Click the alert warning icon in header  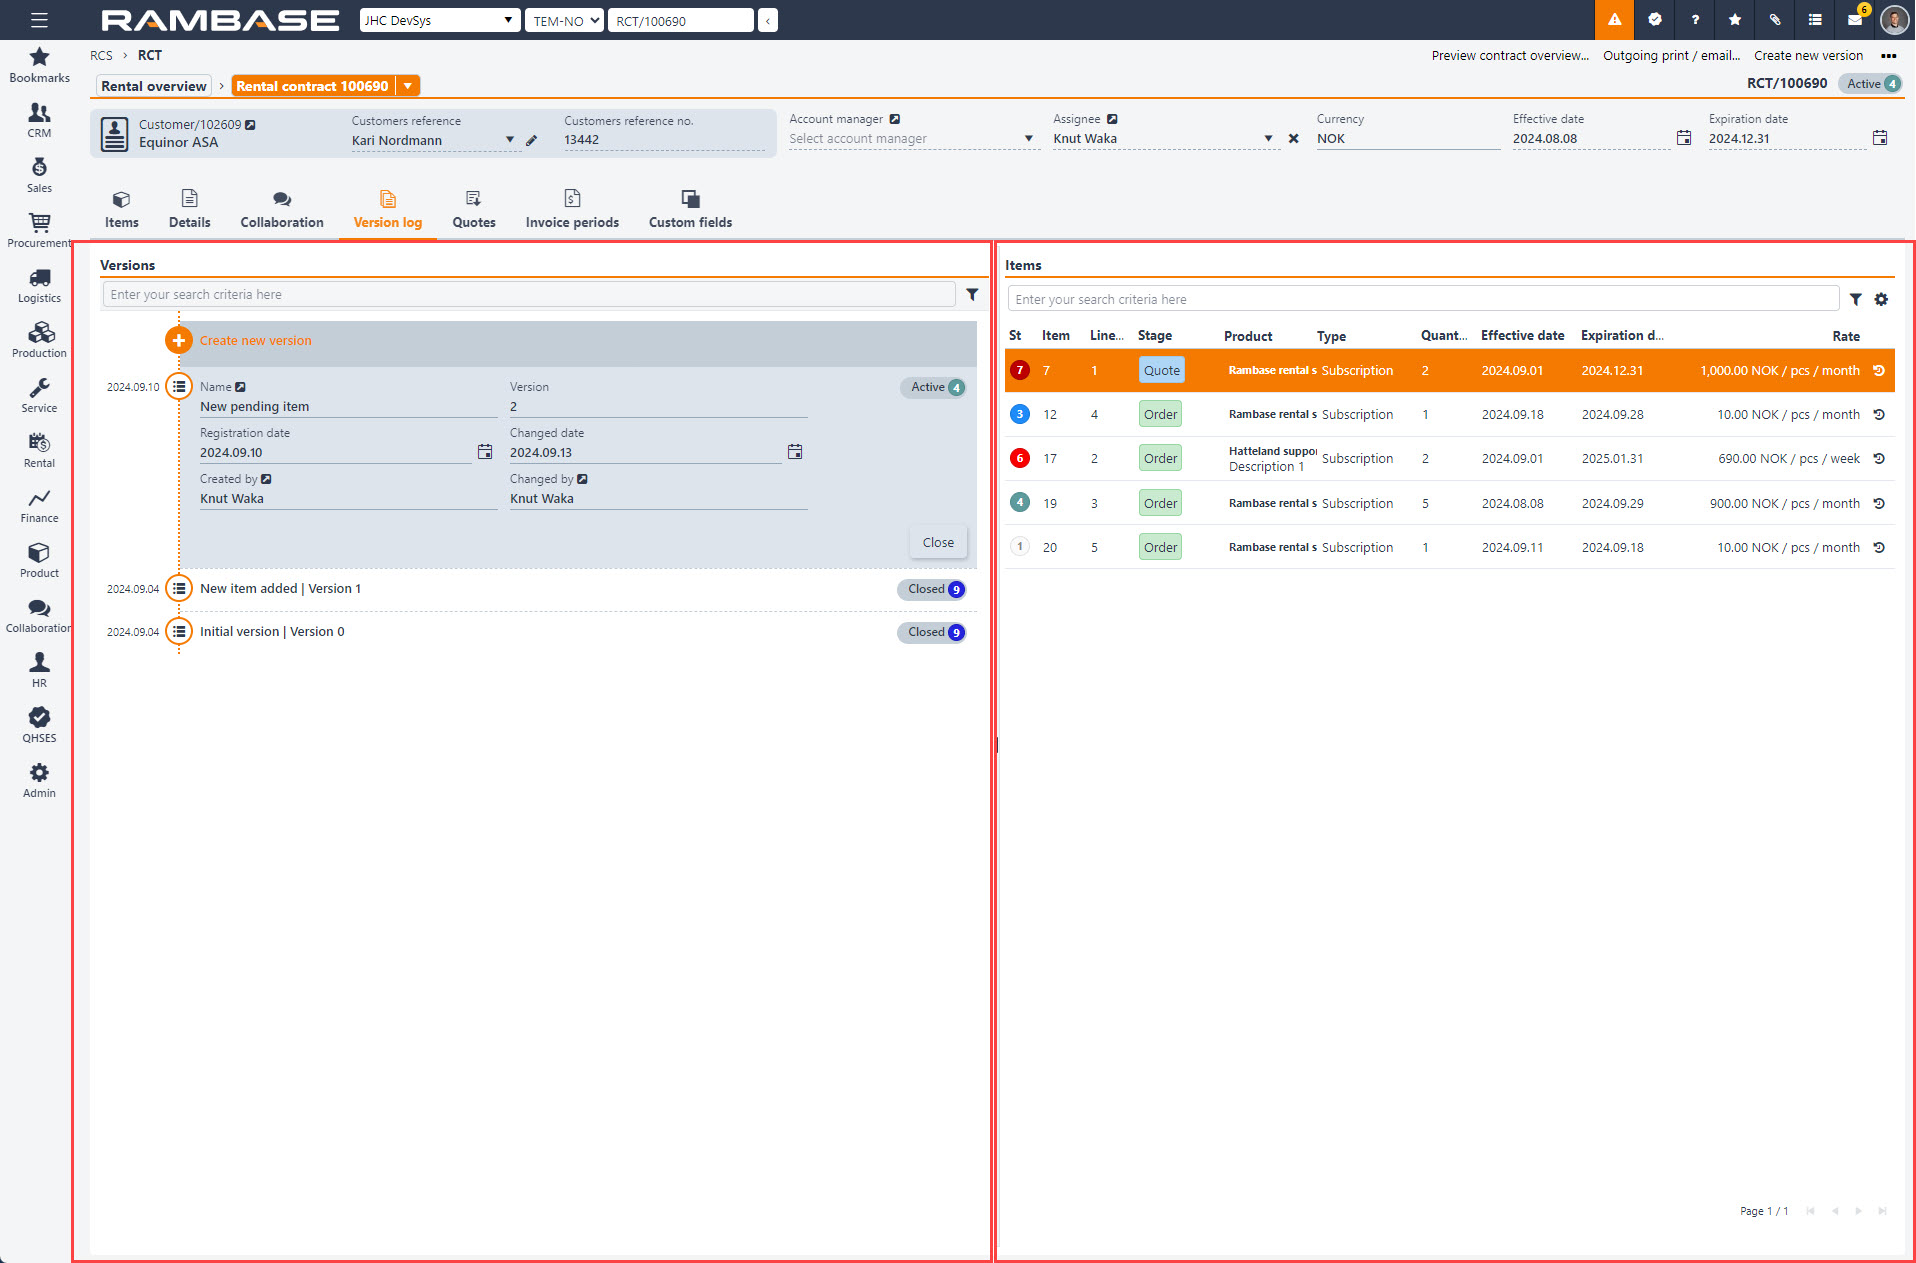tap(1614, 20)
